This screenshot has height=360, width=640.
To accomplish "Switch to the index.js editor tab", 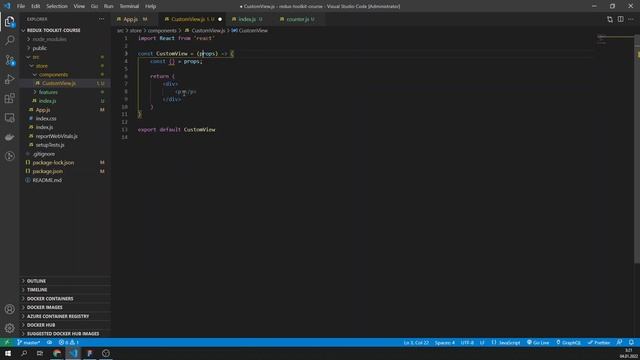I will (250, 19).
